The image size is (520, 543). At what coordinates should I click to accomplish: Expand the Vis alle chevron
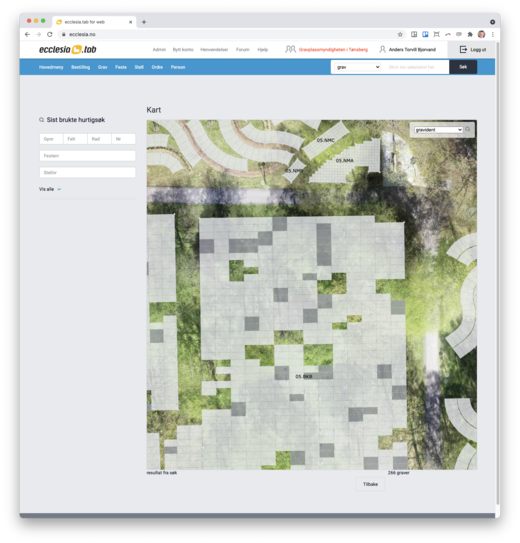pos(59,189)
